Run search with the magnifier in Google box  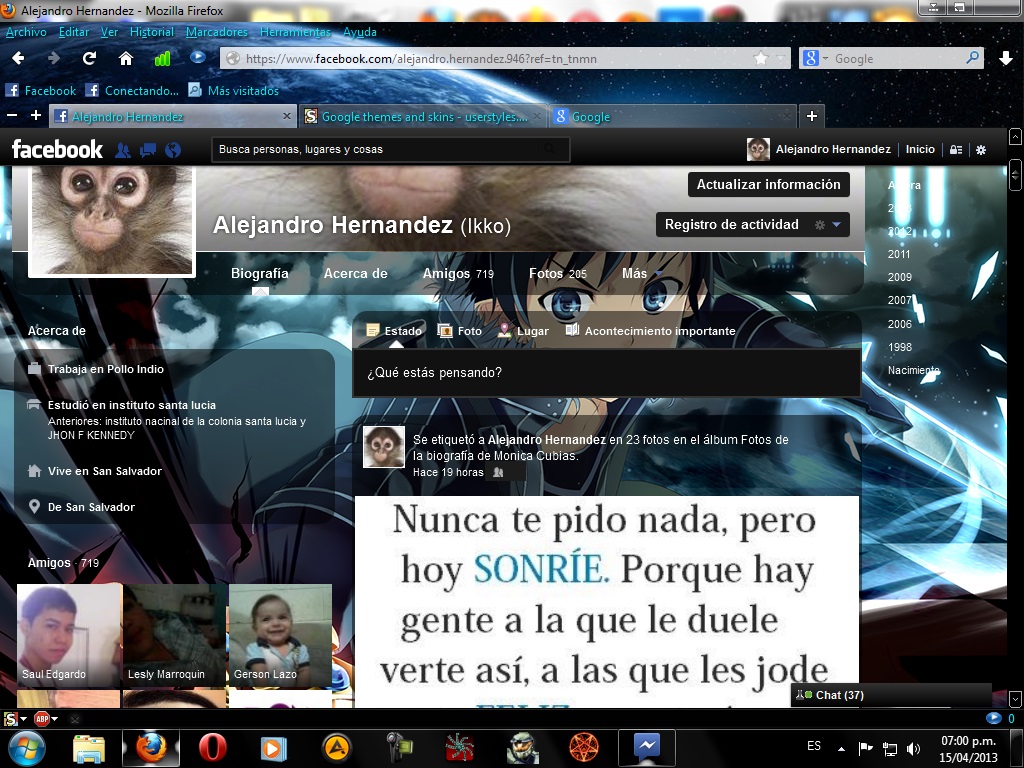tap(972, 57)
